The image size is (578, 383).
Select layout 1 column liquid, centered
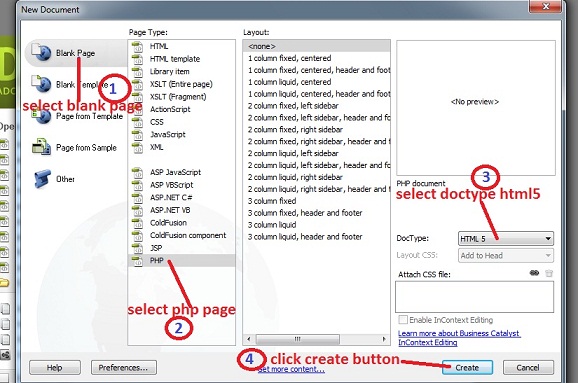317,82
